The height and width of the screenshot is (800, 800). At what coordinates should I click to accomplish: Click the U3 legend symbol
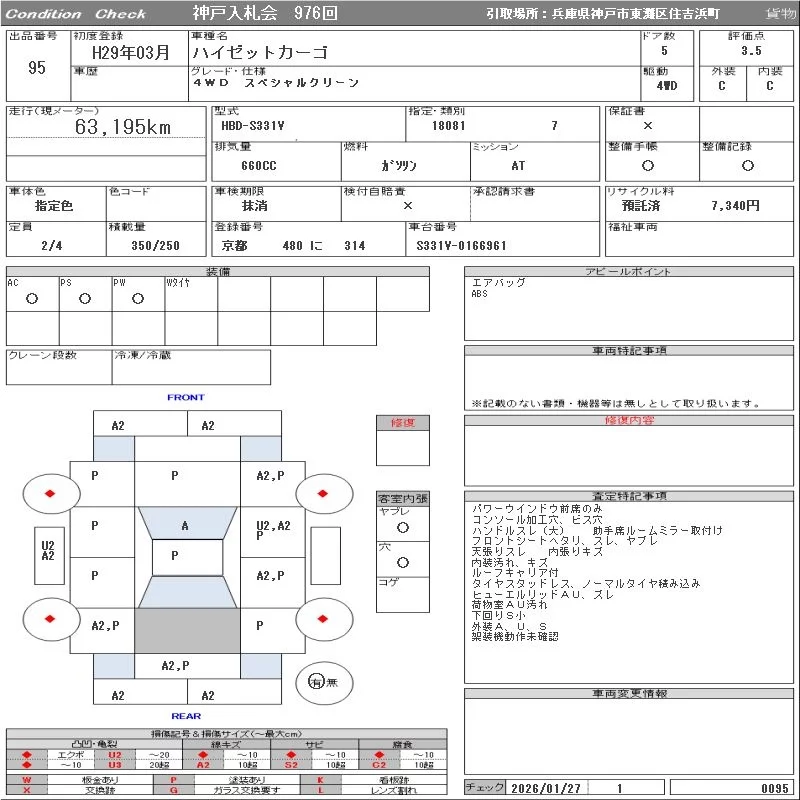(x=115, y=765)
